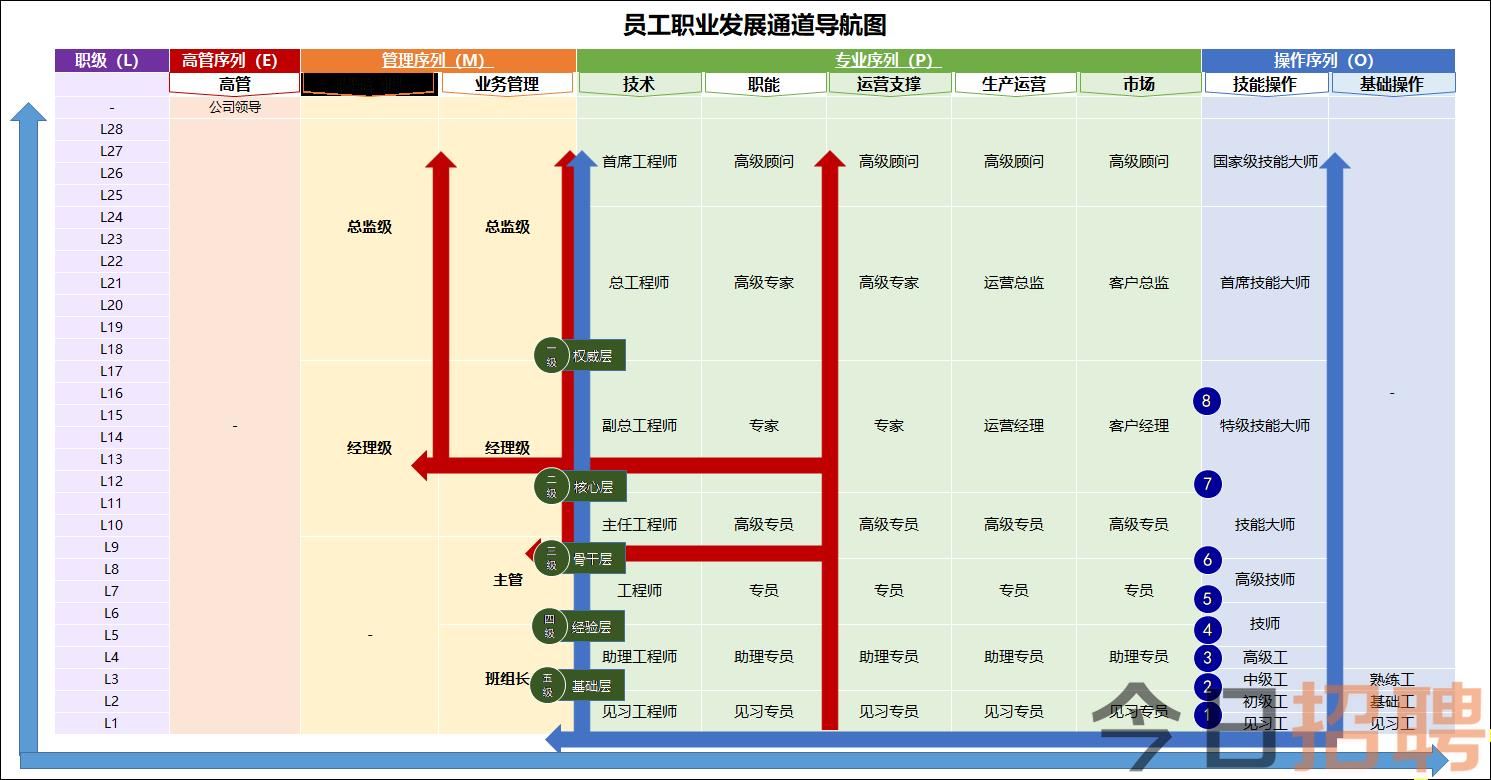This screenshot has height=780, width=1491.
Task: Click the 运营支撑 sub-header tab
Action: [889, 84]
